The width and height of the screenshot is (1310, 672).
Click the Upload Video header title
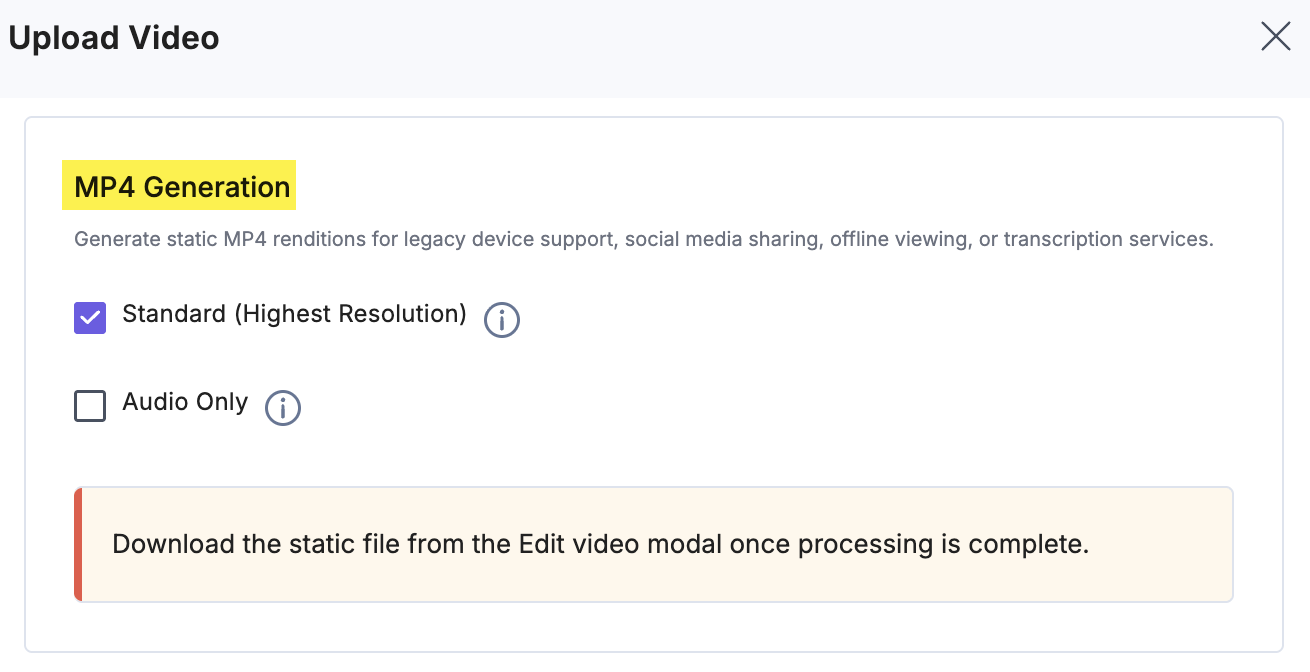(113, 37)
